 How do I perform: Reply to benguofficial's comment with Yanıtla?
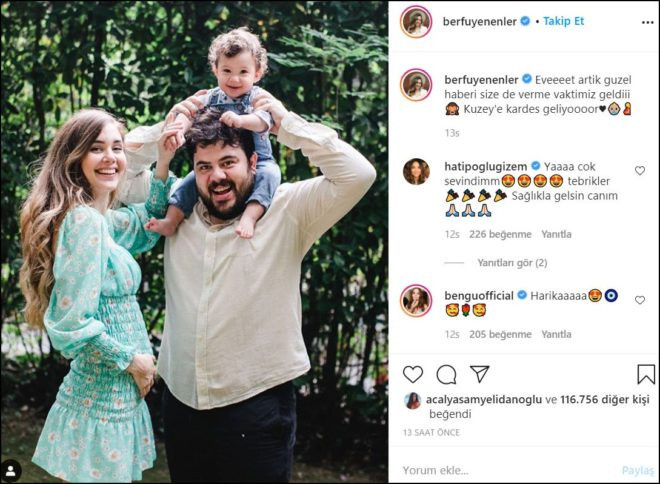[x=556, y=335]
